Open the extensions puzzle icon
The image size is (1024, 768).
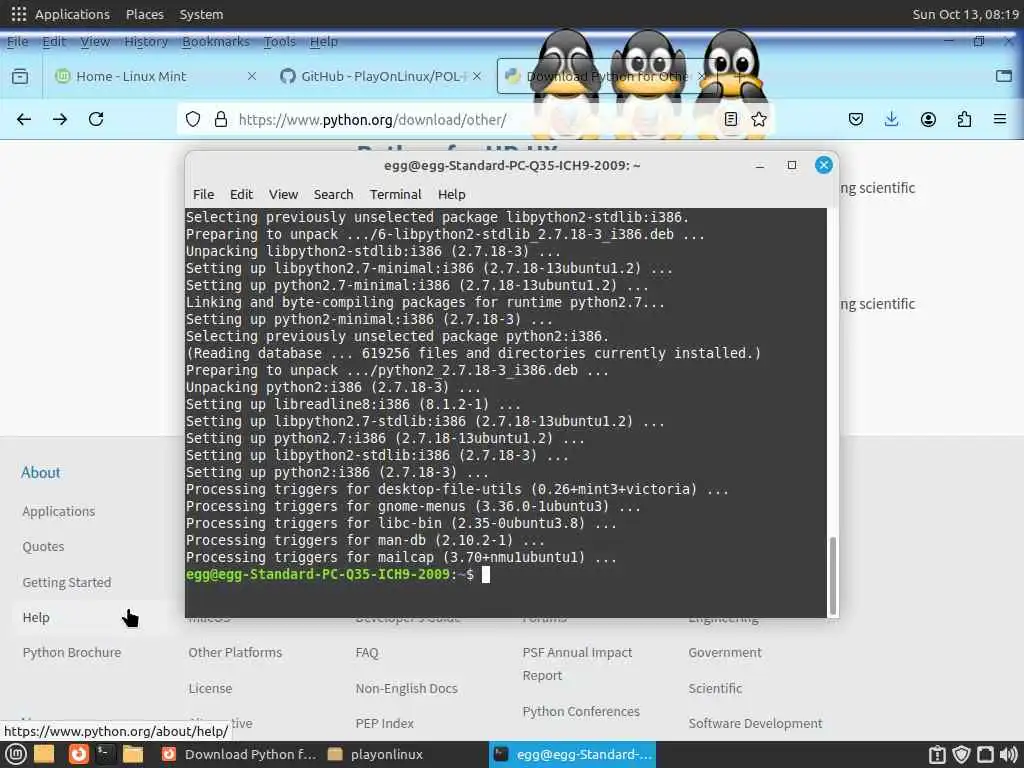(964, 119)
